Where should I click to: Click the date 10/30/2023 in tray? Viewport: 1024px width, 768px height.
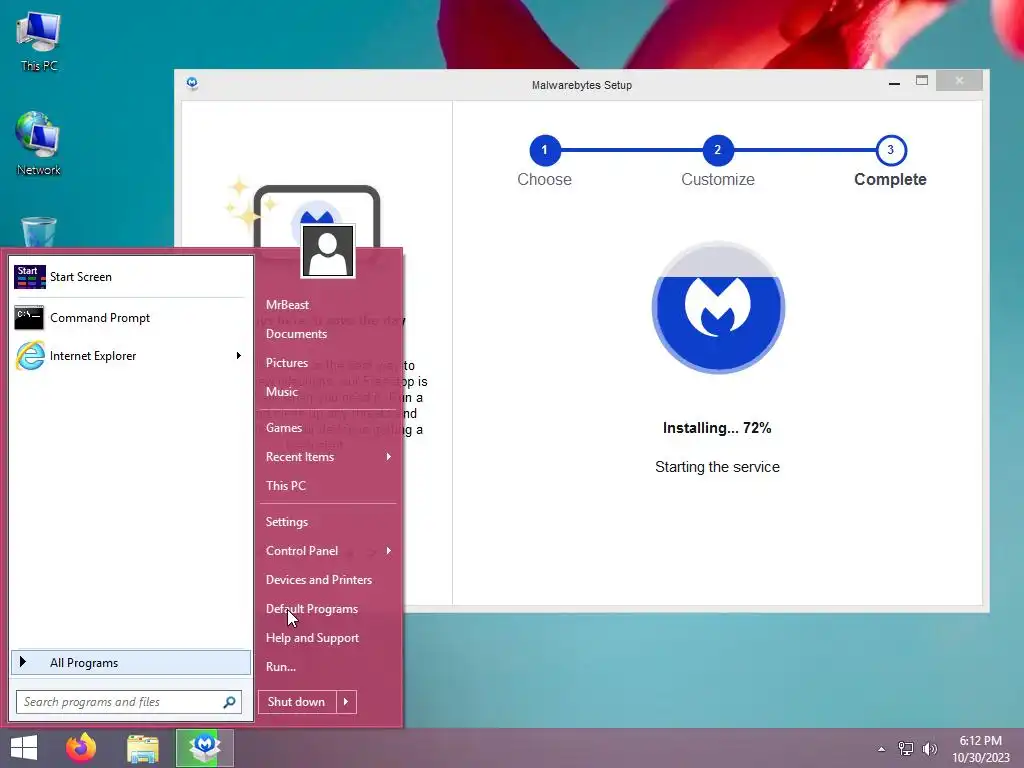coord(980,758)
